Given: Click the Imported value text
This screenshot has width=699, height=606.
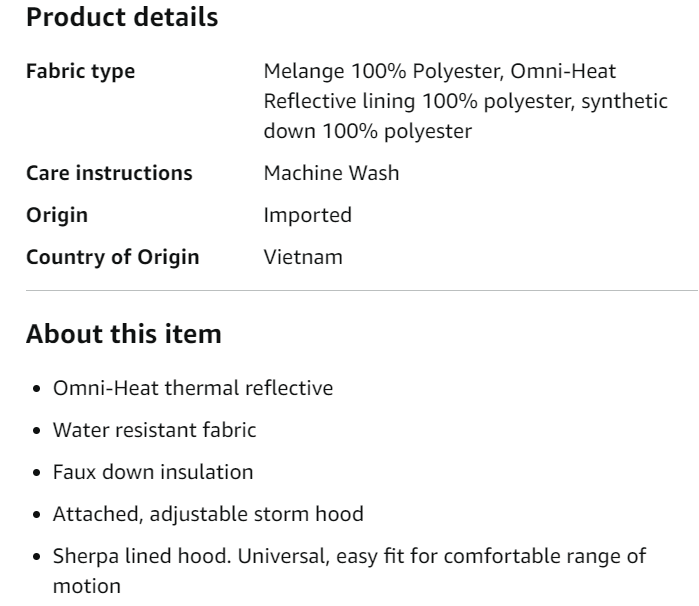Looking at the screenshot, I should [308, 215].
